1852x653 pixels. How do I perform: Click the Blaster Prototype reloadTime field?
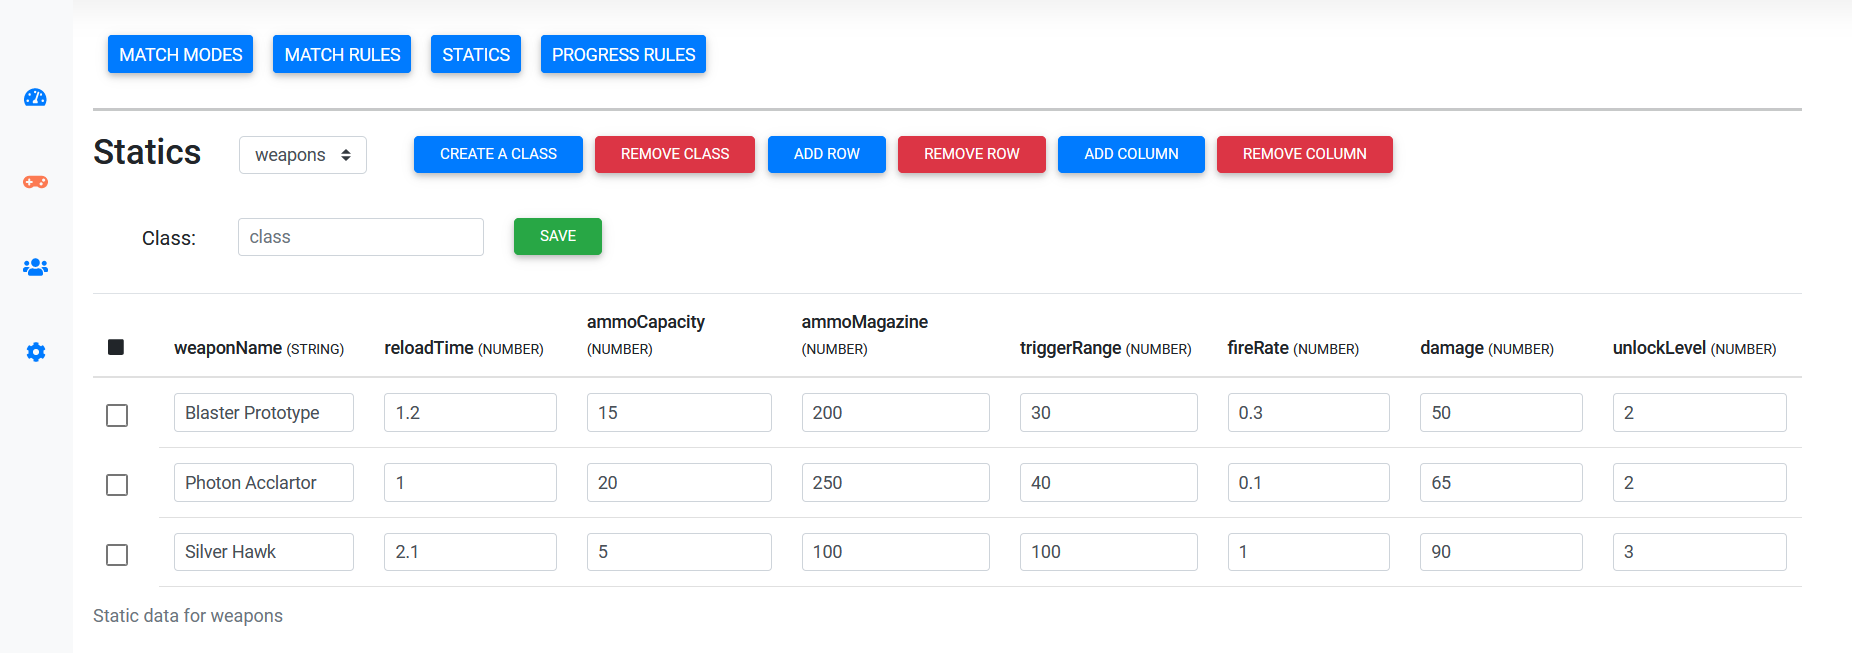click(x=469, y=413)
